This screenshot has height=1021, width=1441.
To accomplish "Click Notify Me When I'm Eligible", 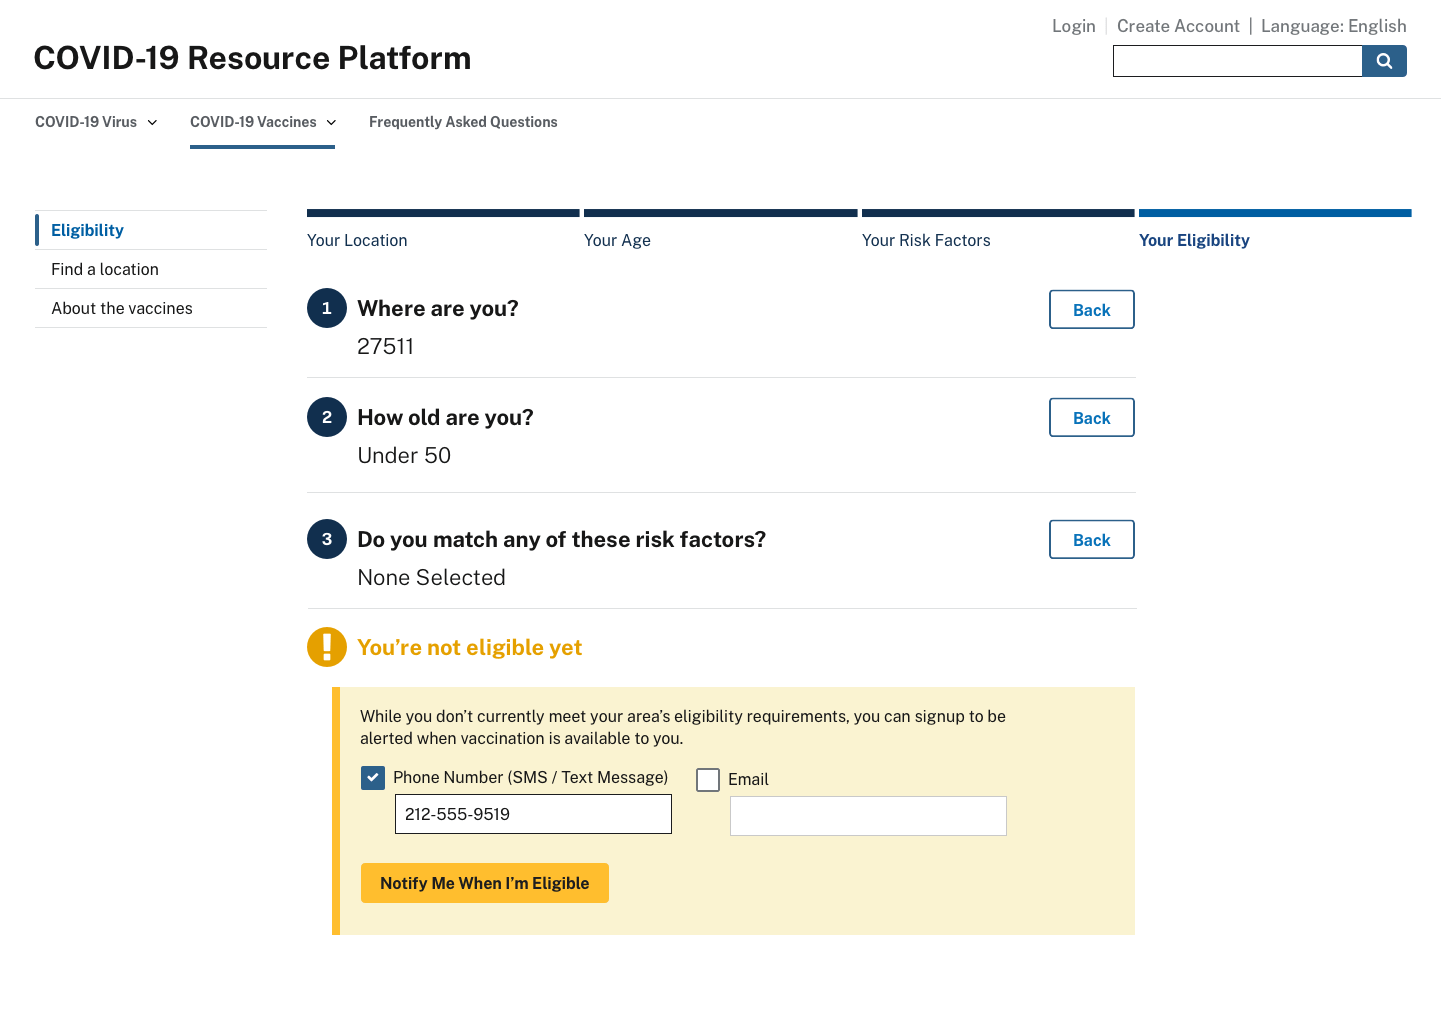I will [x=485, y=883].
